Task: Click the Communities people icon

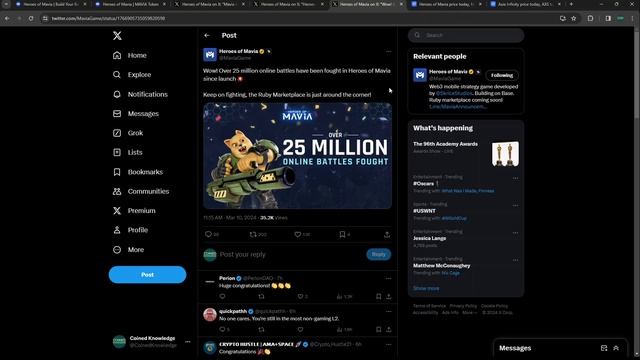Action: point(117,191)
